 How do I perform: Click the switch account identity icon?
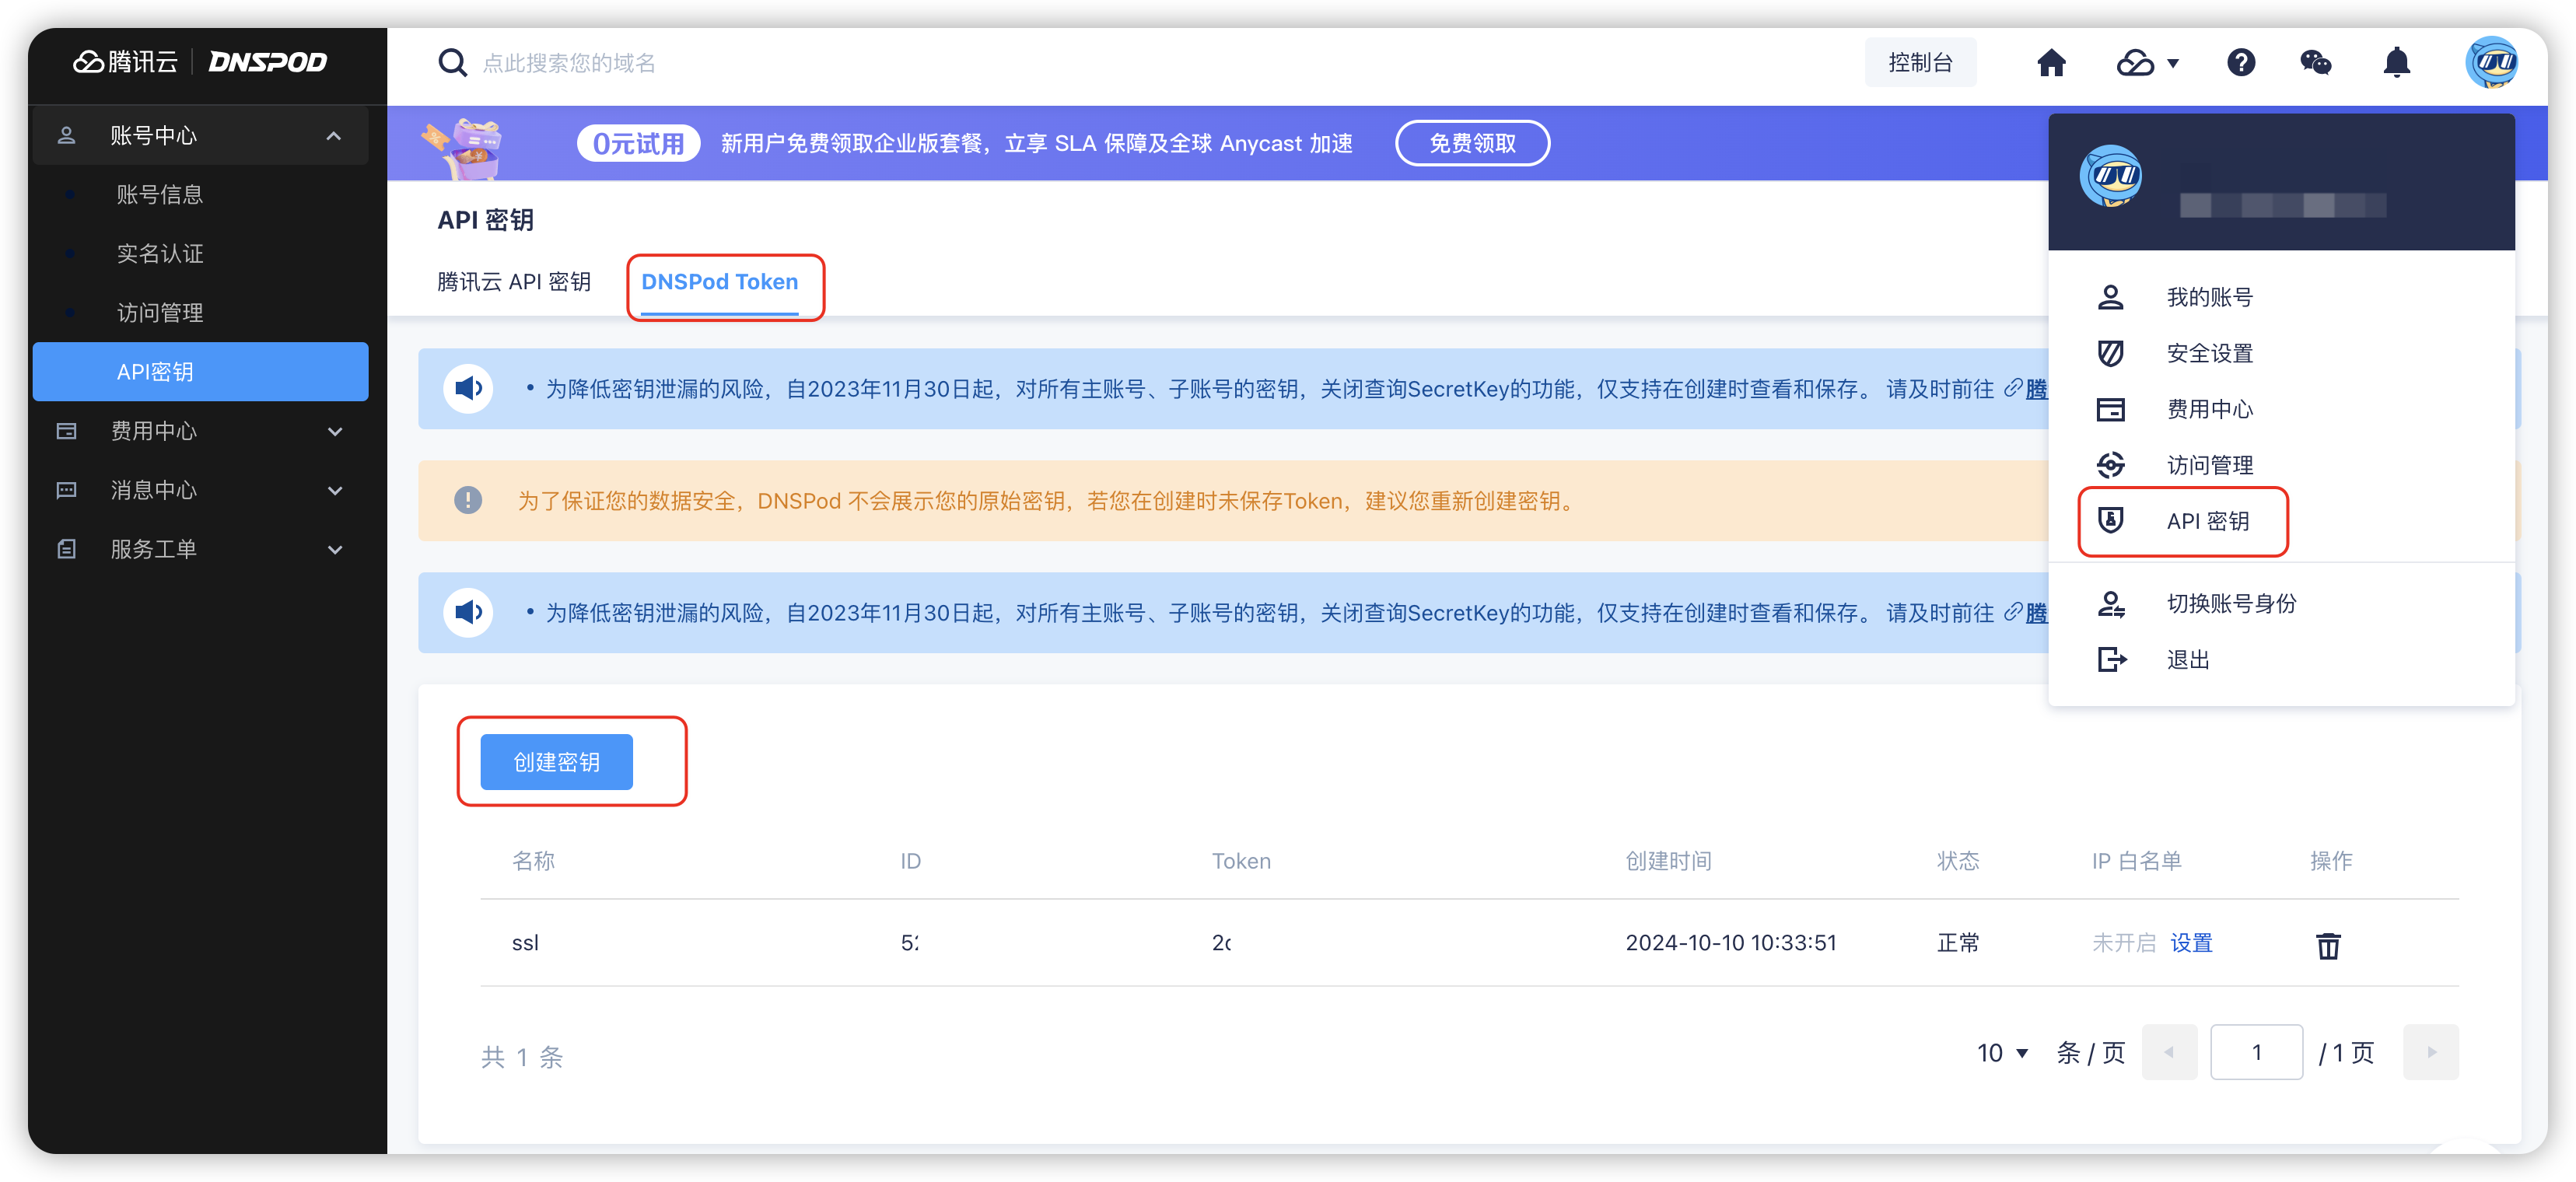coord(2111,603)
